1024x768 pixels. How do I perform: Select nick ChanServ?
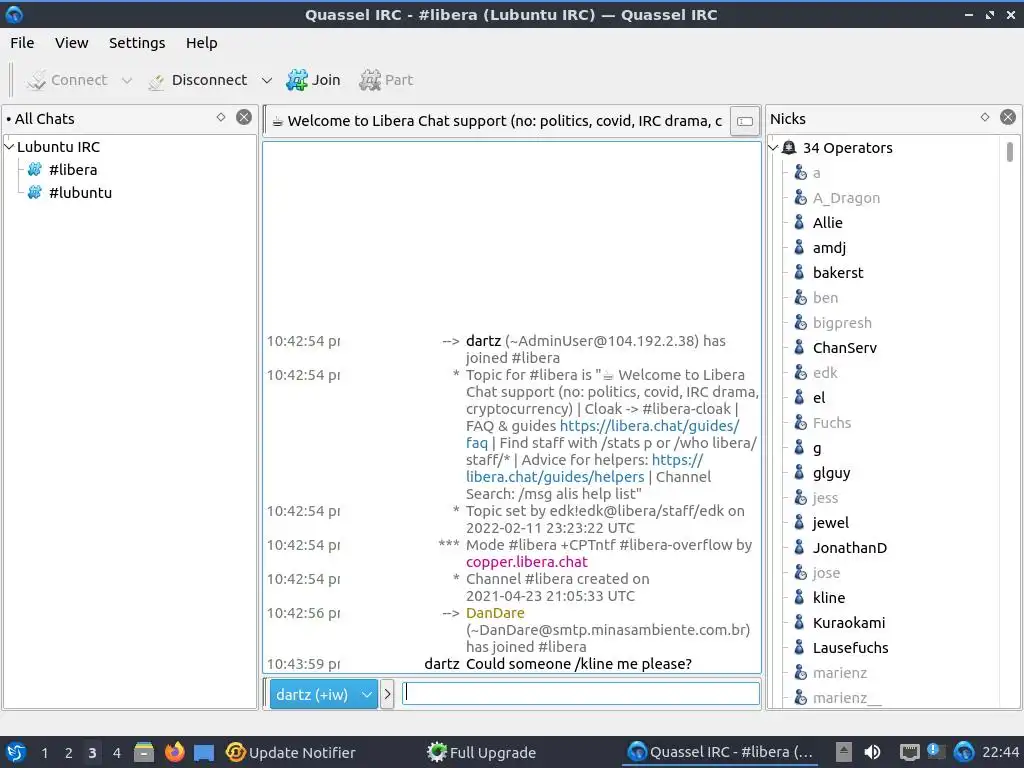(x=844, y=348)
